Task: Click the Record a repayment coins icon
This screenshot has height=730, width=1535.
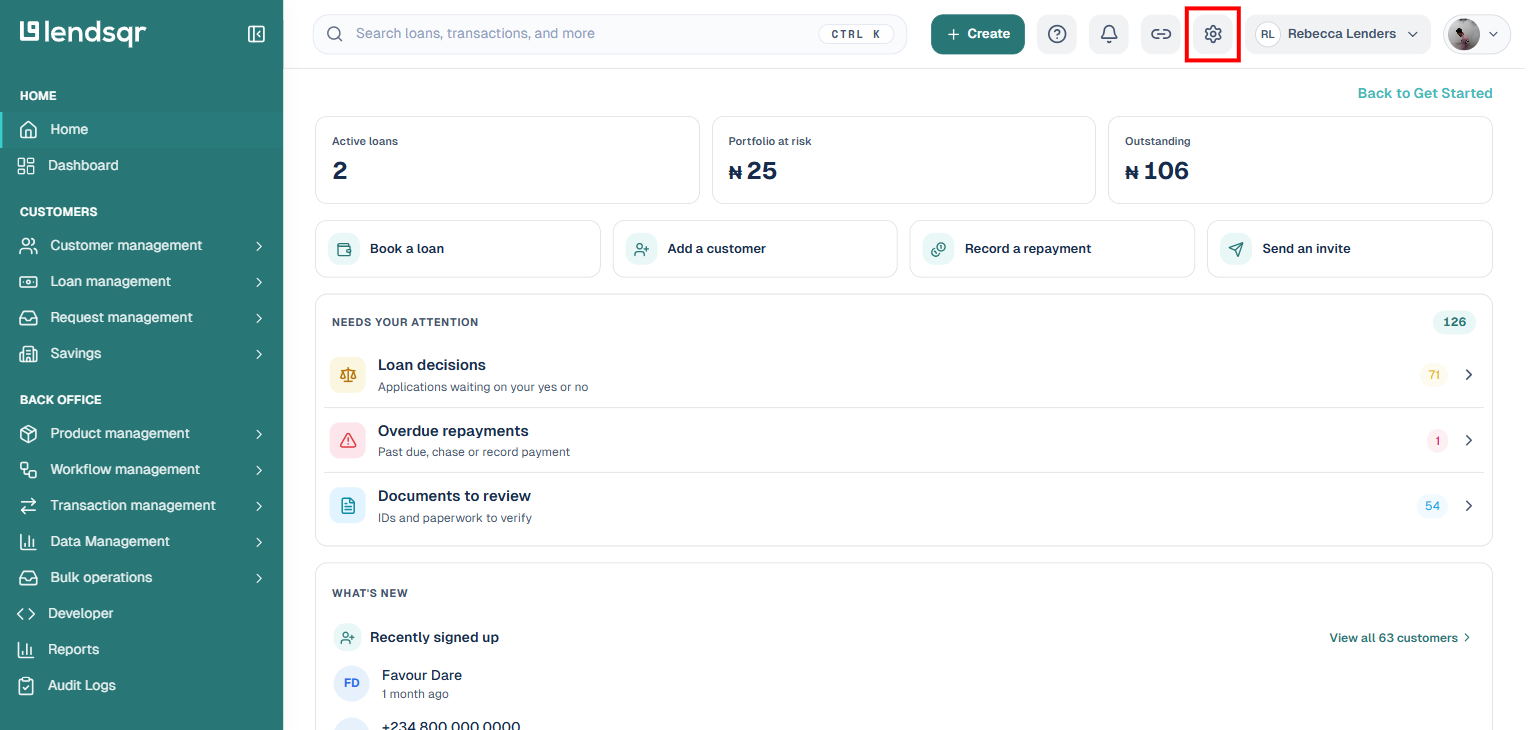Action: (938, 249)
